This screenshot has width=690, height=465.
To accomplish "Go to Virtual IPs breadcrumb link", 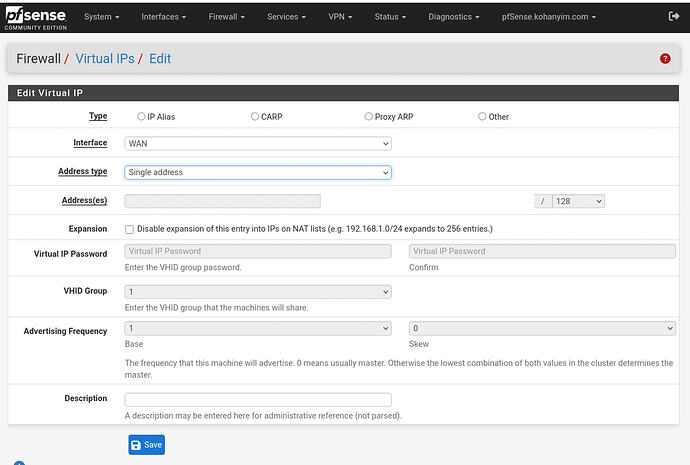I will pyautogui.click(x=105, y=59).
